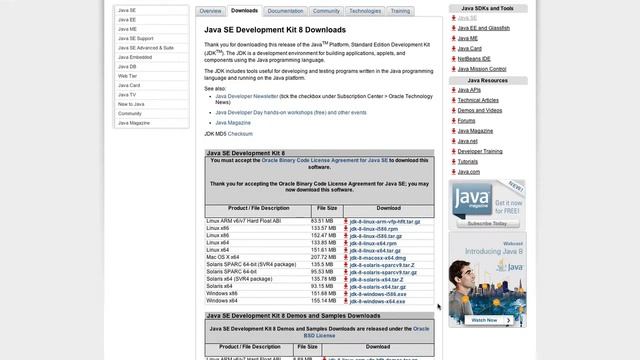640x360 pixels.
Task: Download jdk-8-windows-x64.exe file
Action: tap(377, 302)
